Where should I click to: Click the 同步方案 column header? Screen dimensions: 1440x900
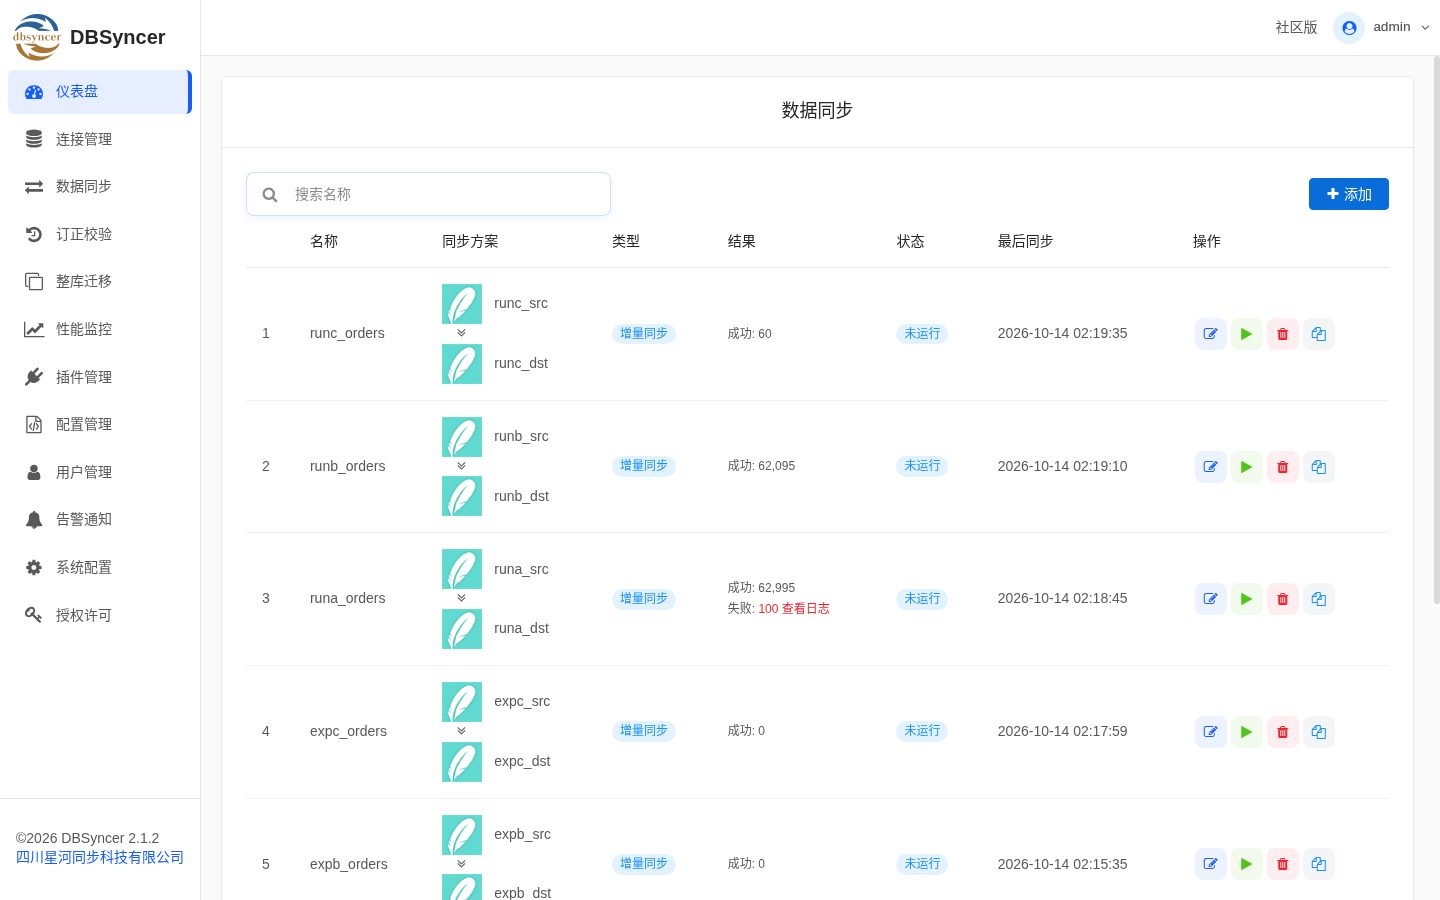tap(470, 241)
